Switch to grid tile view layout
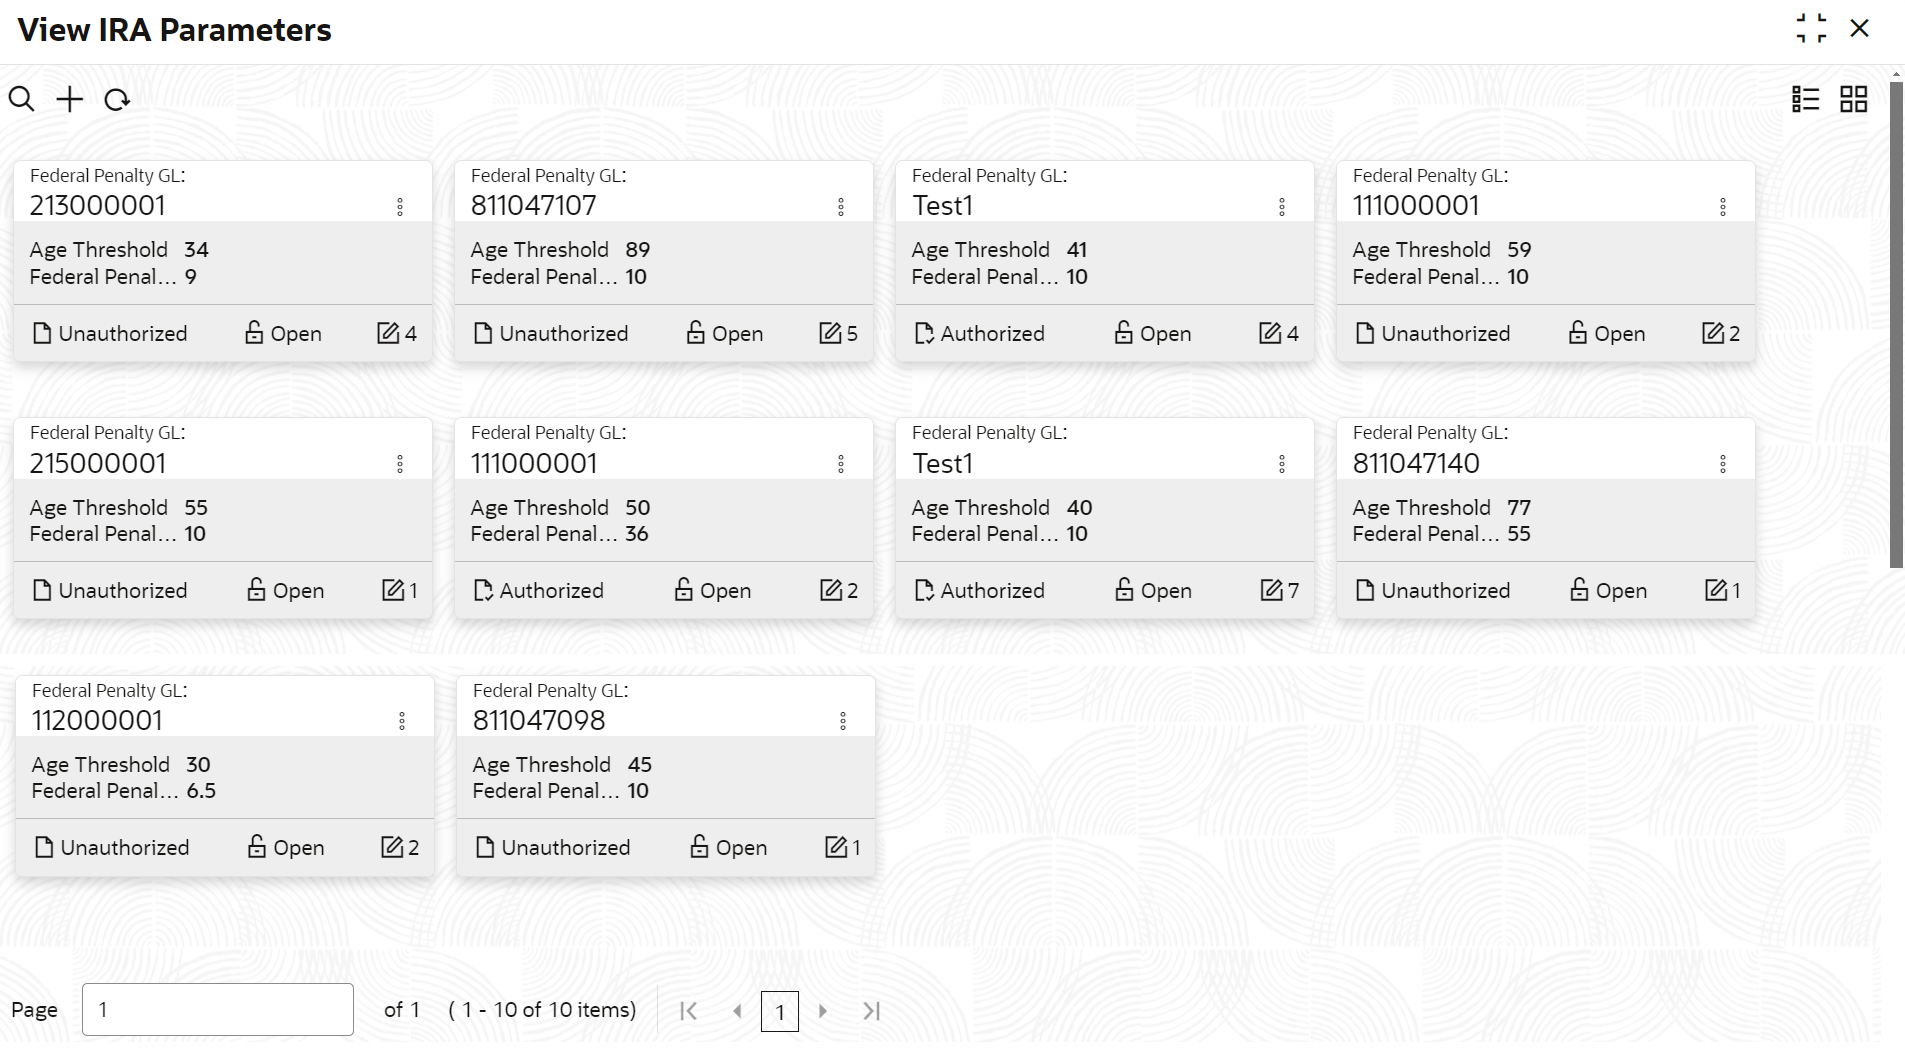1905x1061 pixels. 1853,99
